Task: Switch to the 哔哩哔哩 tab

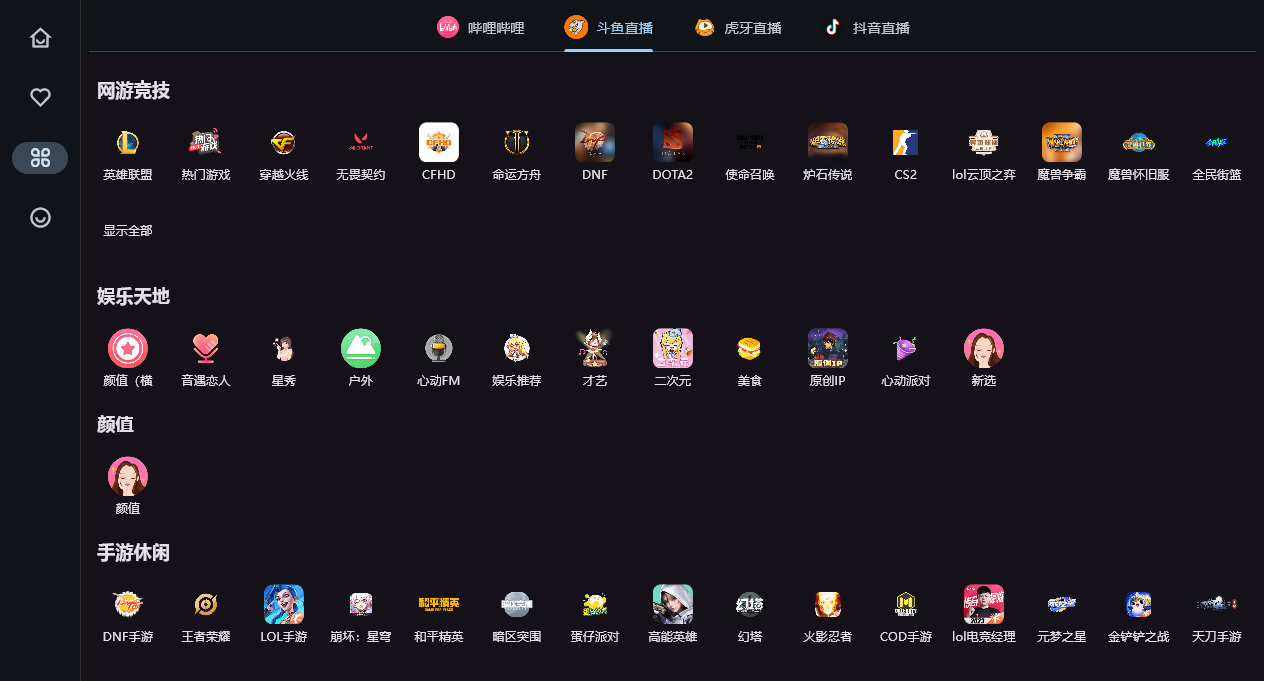Action: [x=481, y=28]
